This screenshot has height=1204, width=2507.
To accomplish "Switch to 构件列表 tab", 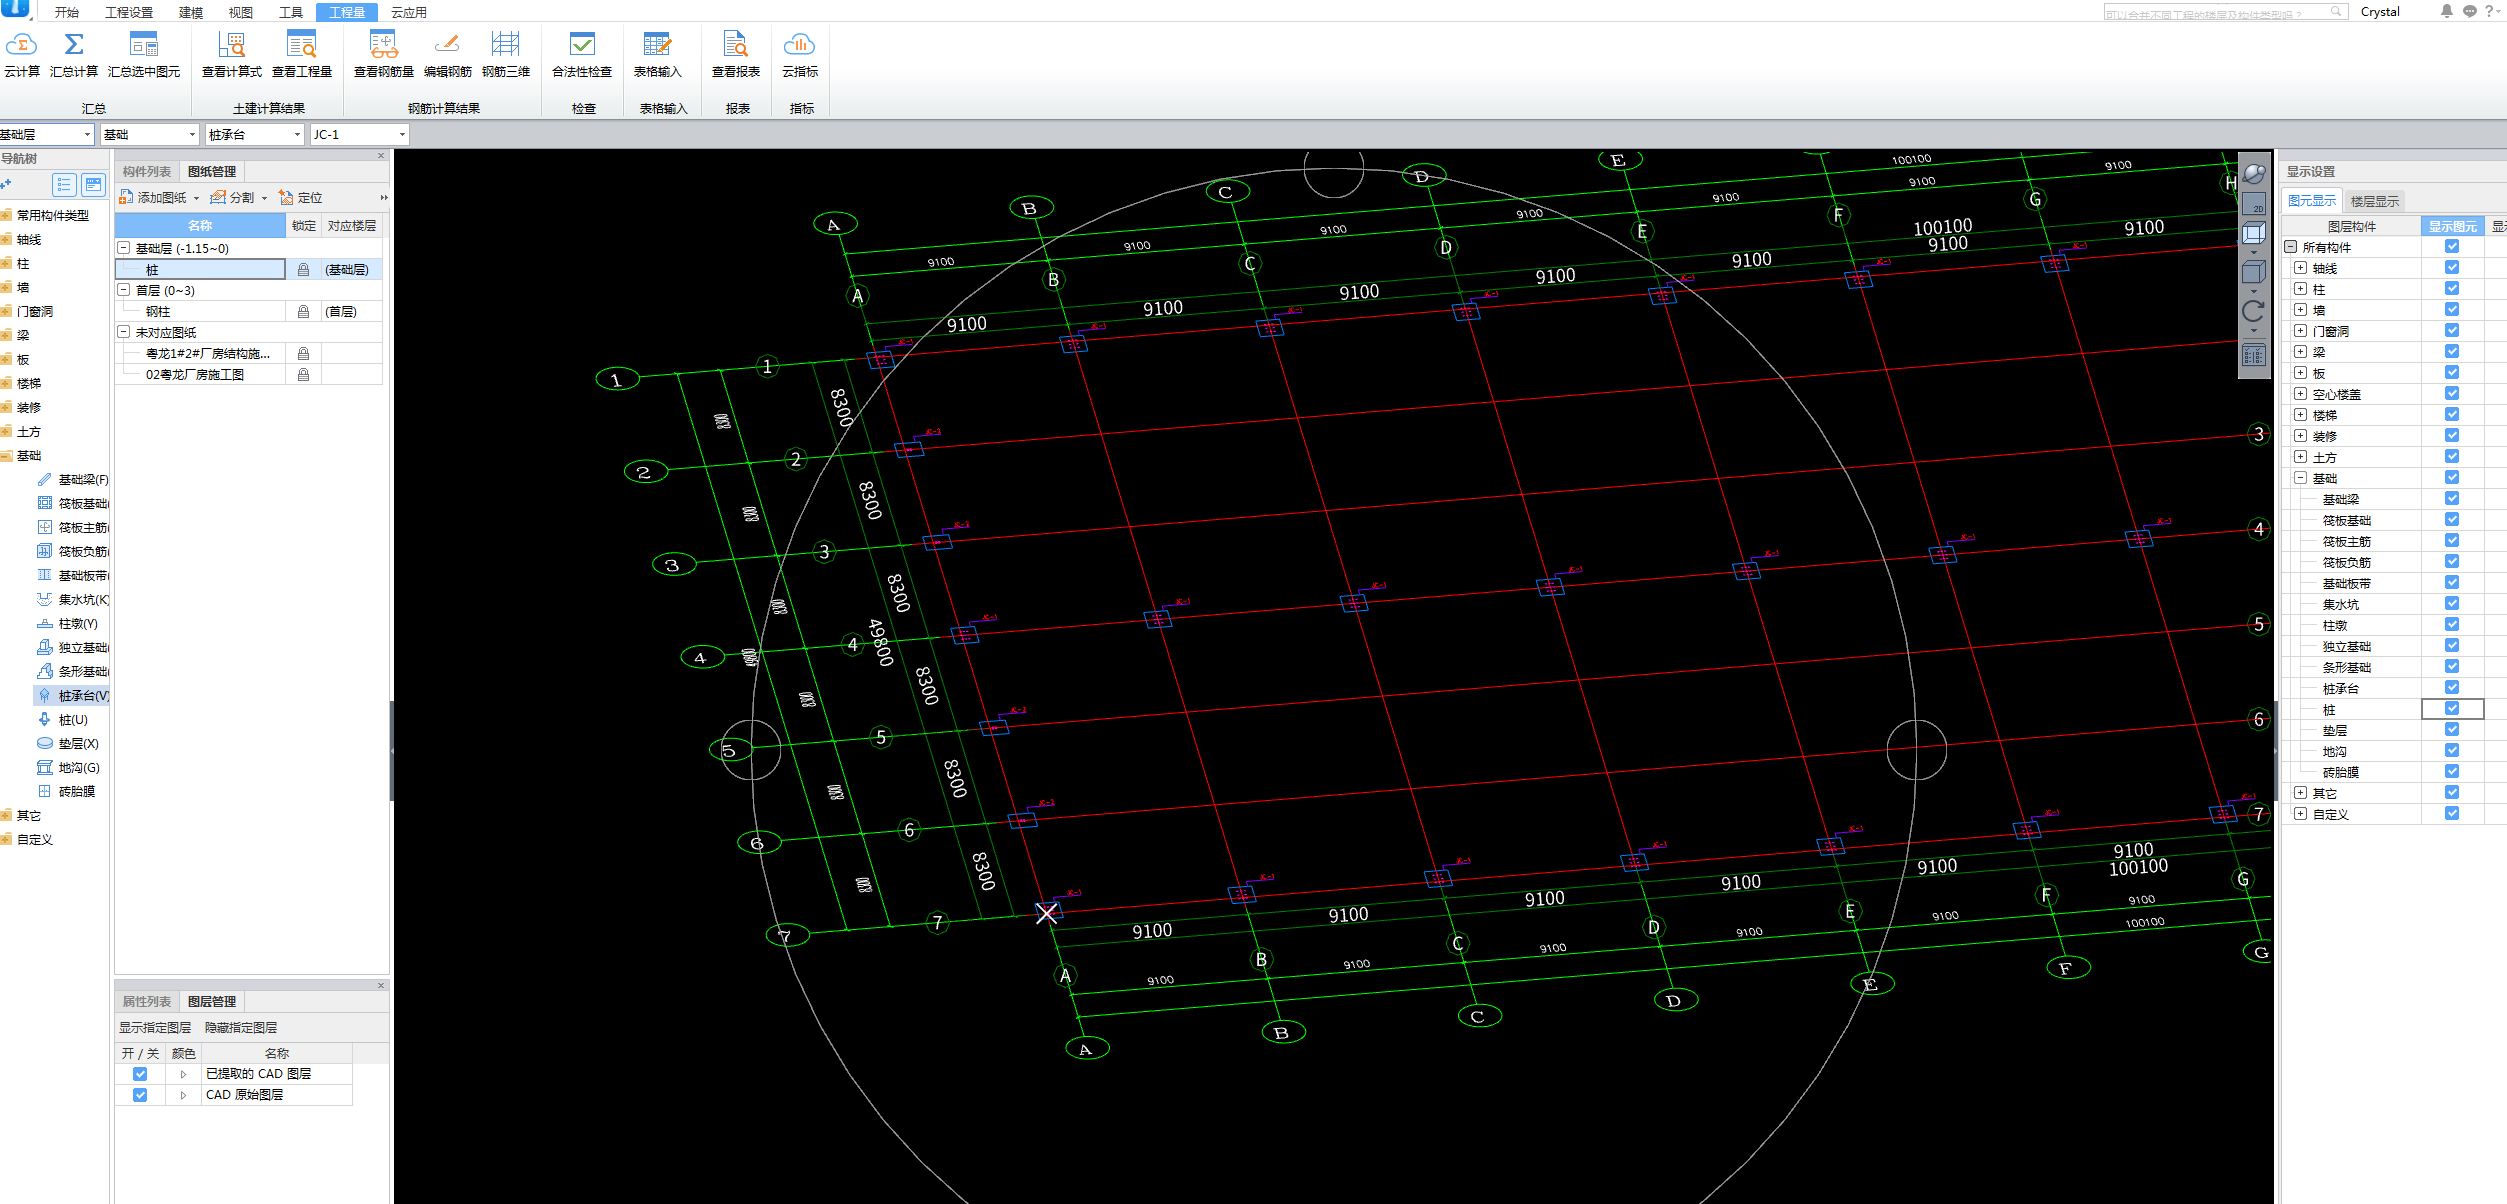I will (147, 171).
